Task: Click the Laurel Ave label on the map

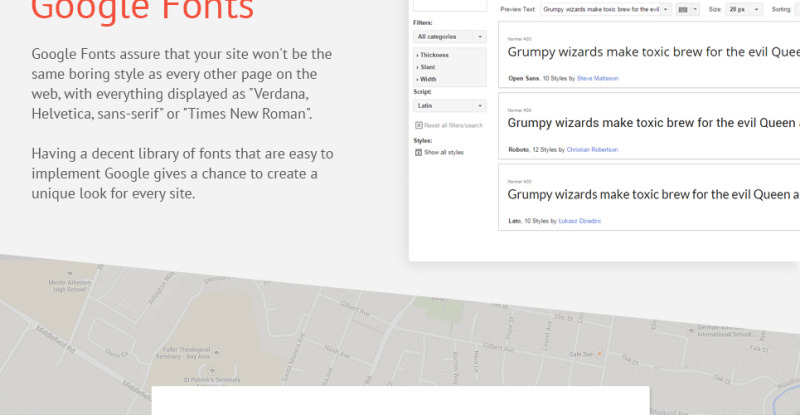Action: coord(548,334)
